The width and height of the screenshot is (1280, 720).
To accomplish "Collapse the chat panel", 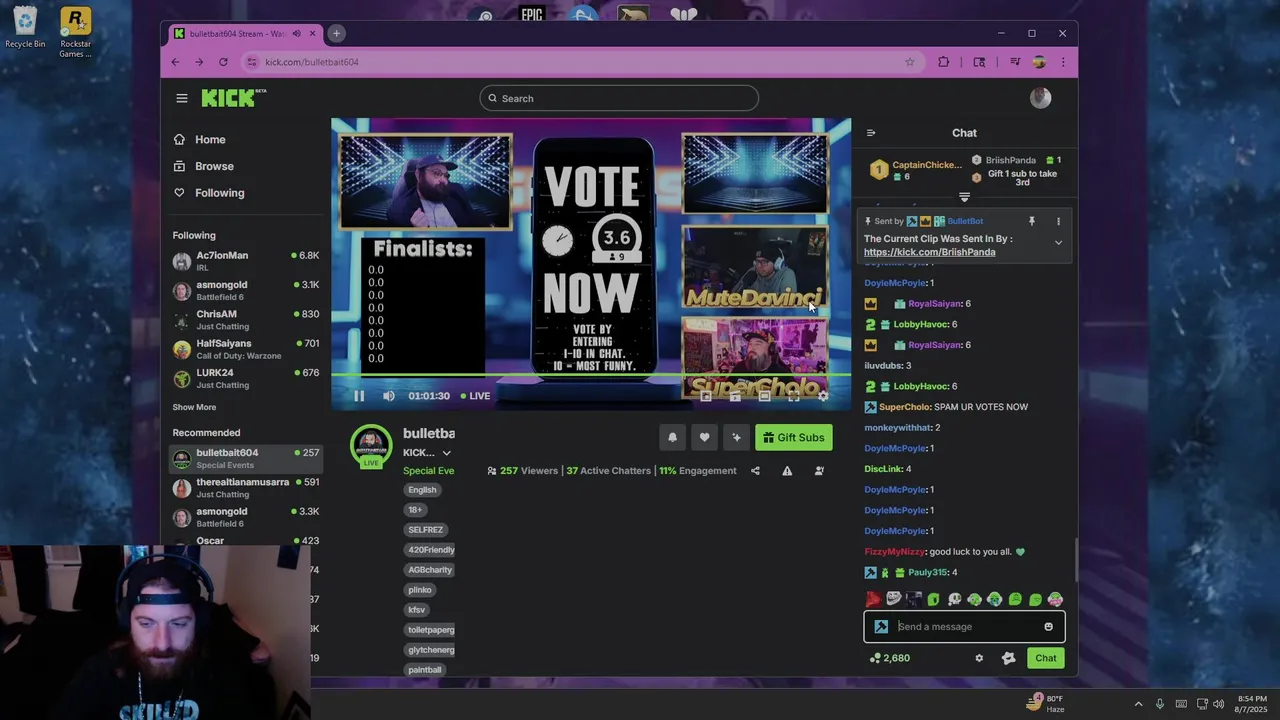I will click(x=871, y=133).
